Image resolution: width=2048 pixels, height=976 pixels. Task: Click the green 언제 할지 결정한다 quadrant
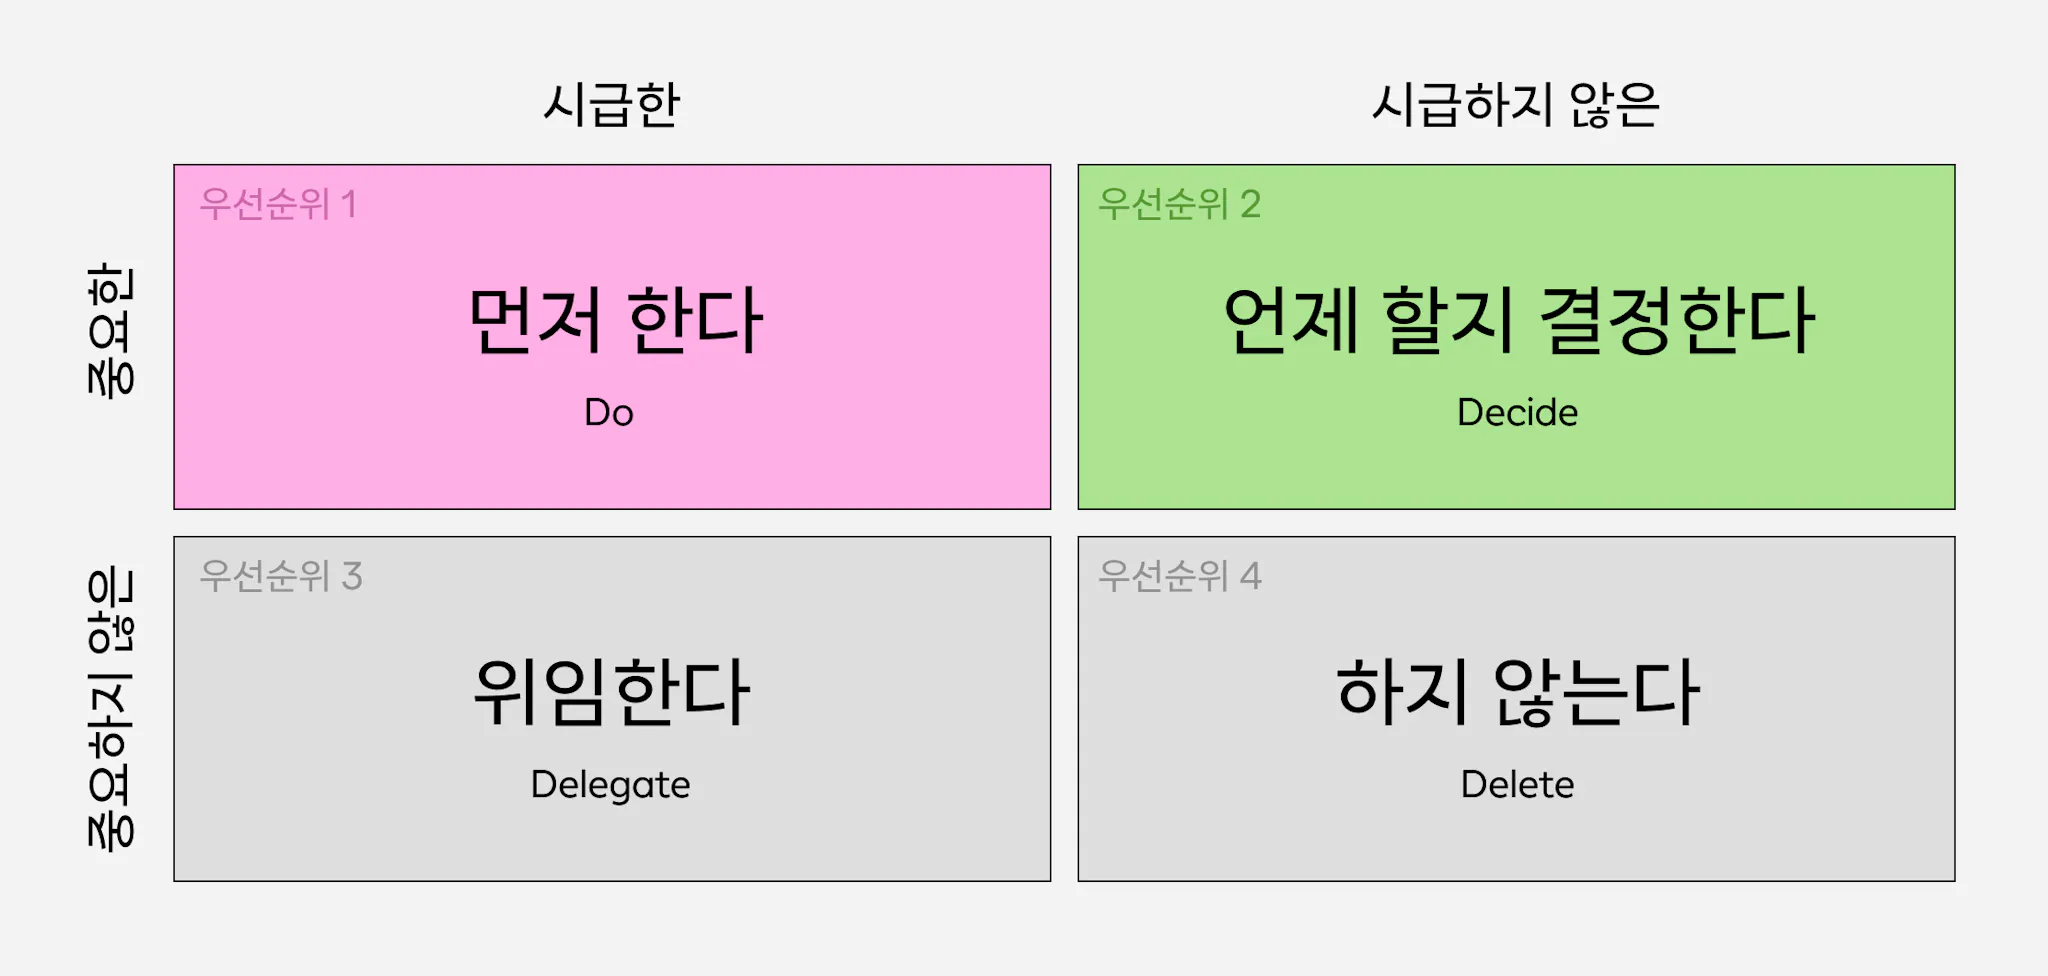point(1516,337)
